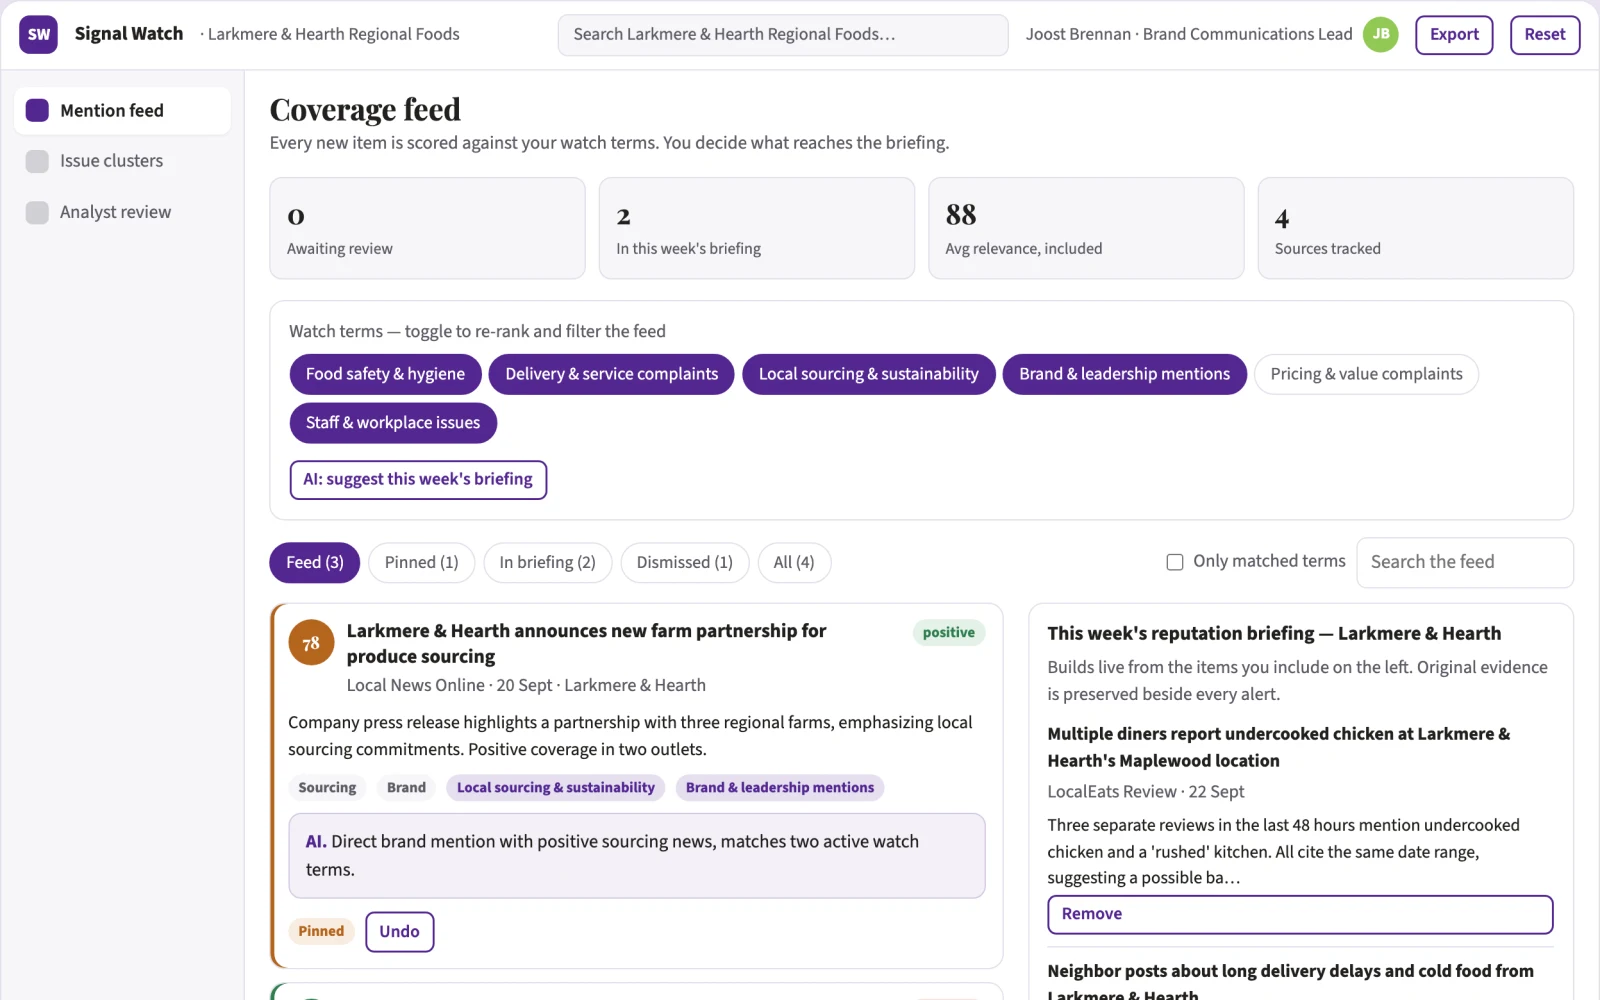The width and height of the screenshot is (1600, 1000).
Task: Click the Export button
Action: (1454, 35)
